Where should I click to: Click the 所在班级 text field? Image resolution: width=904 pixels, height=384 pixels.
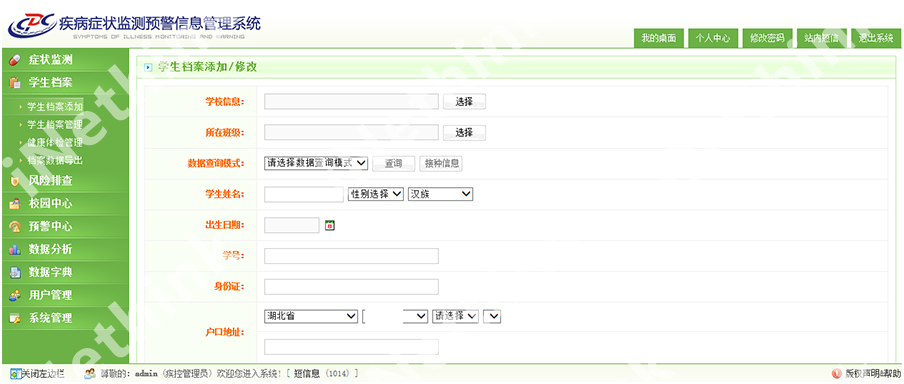(352, 133)
